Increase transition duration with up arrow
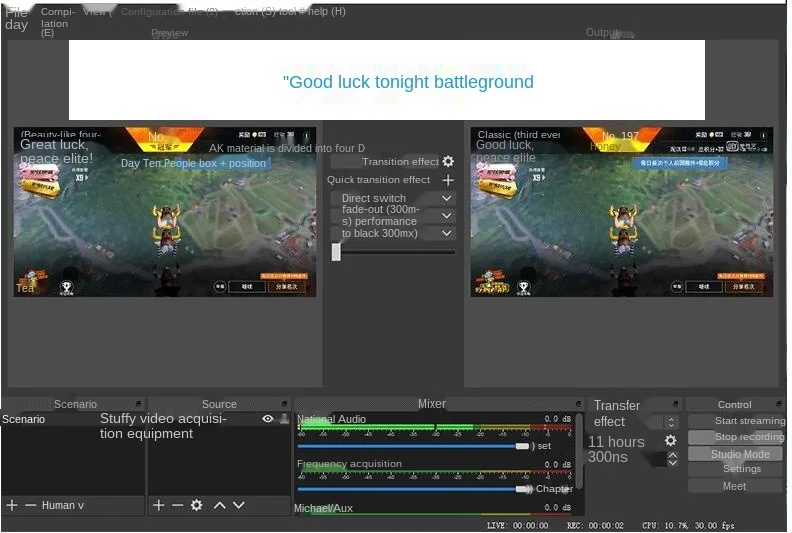The height and width of the screenshot is (533, 792). click(672, 455)
